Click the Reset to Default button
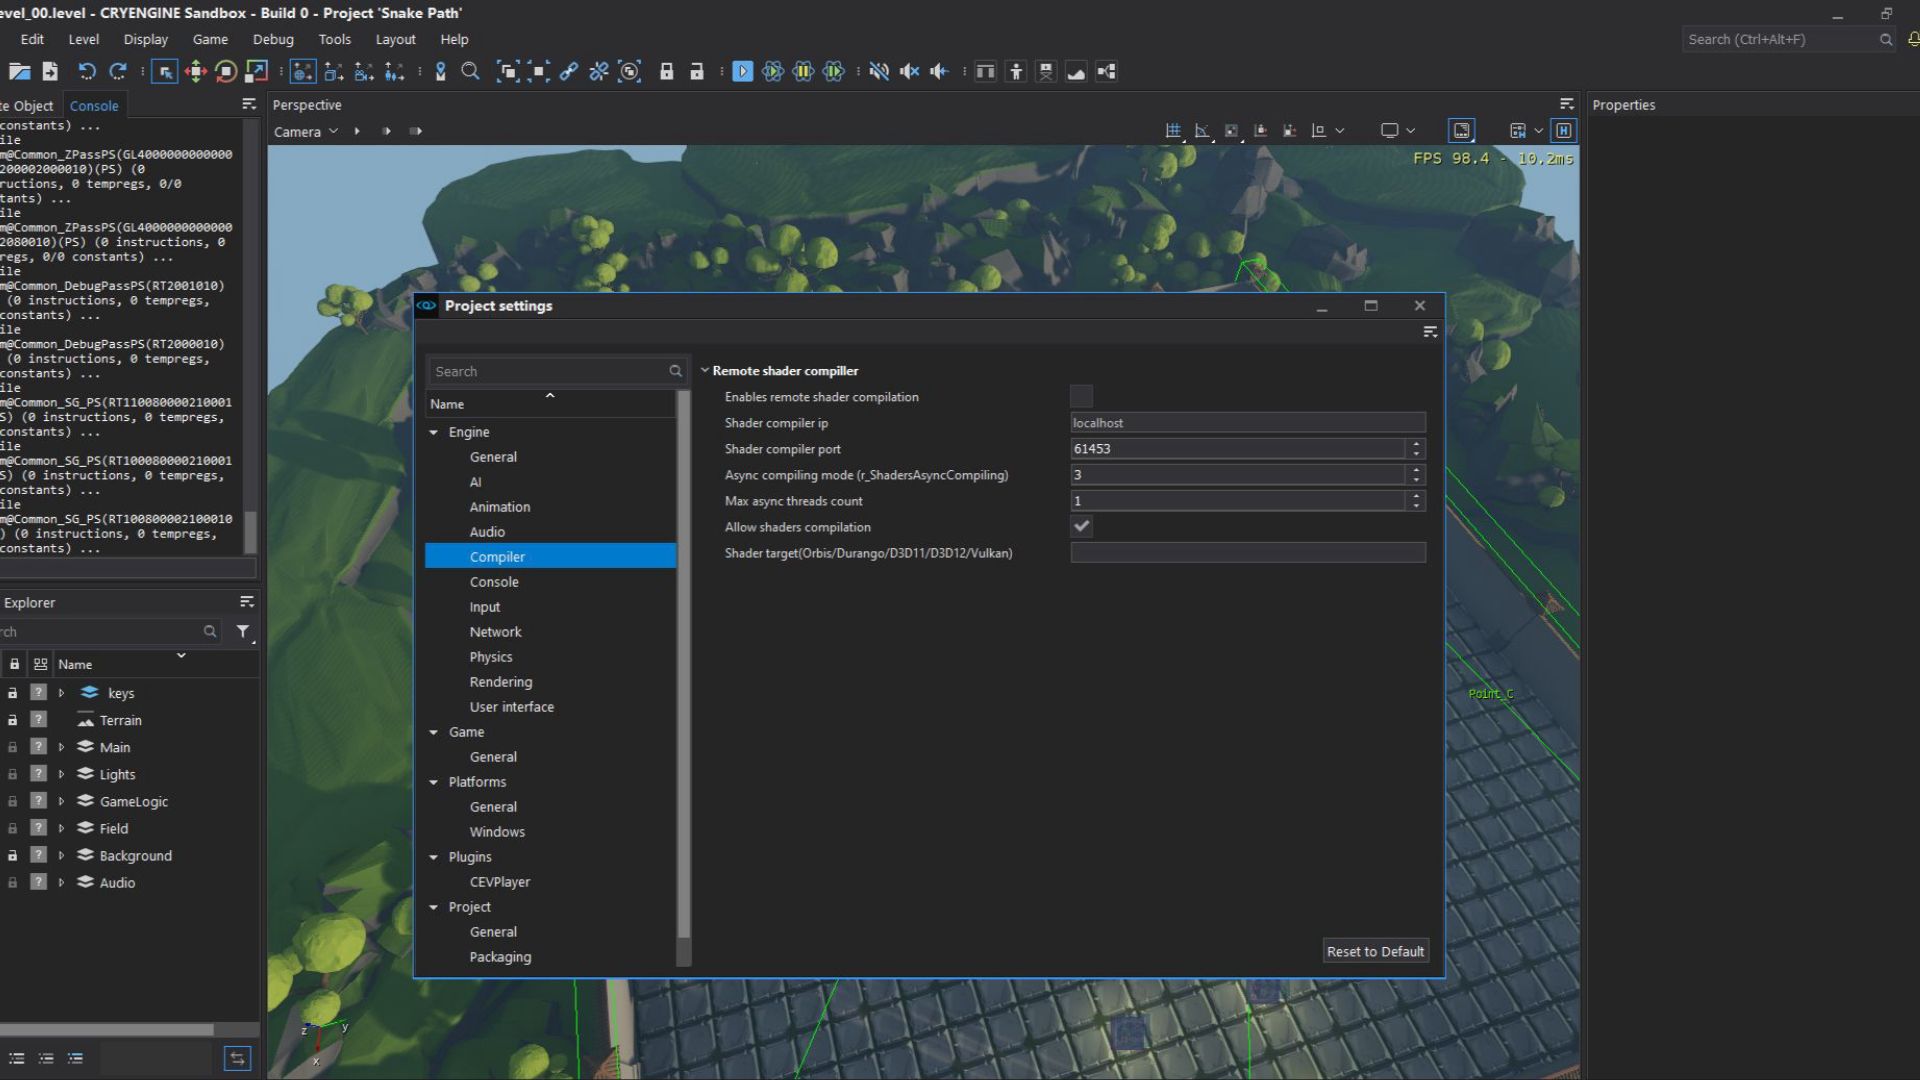The width and height of the screenshot is (1920, 1080). 1375,950
